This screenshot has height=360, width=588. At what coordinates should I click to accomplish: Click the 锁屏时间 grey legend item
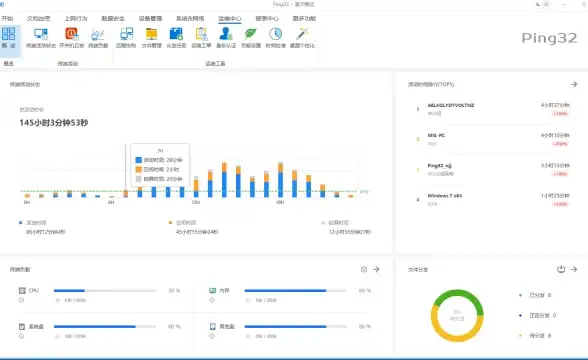tap(335, 223)
